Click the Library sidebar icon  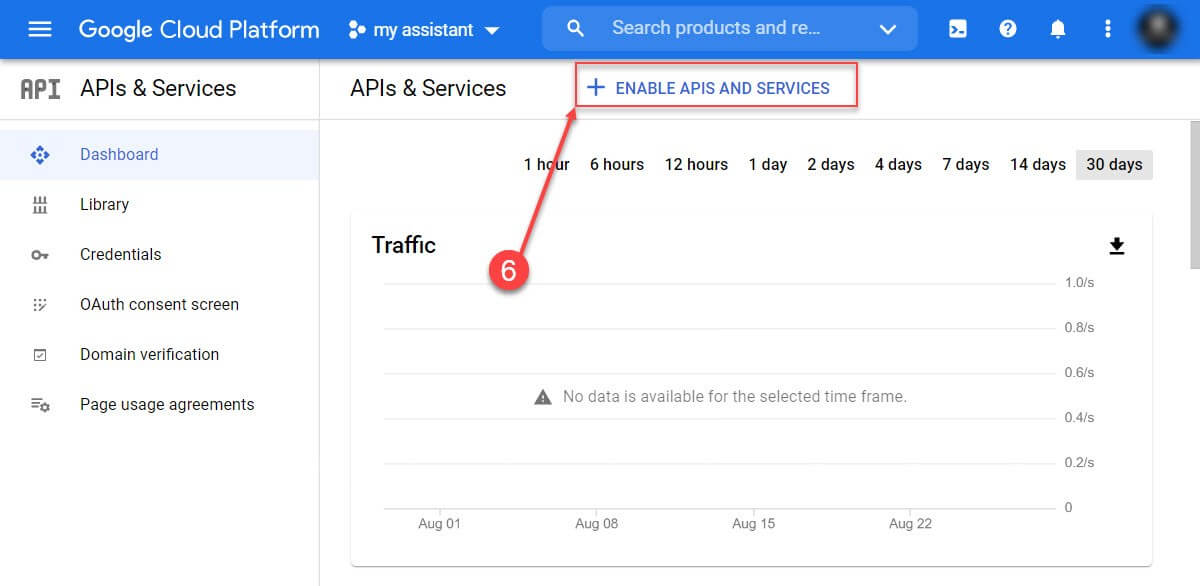39,204
